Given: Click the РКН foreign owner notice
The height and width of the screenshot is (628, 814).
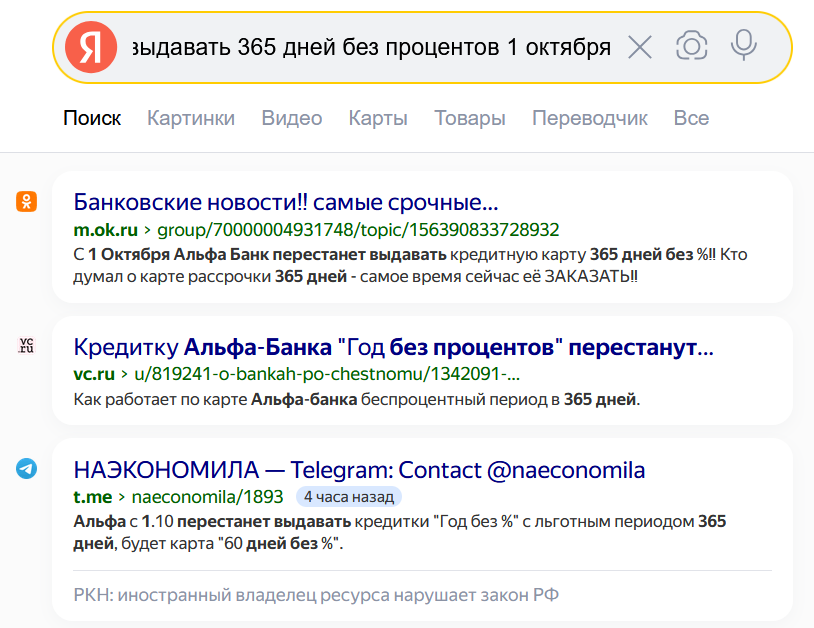Looking at the screenshot, I should point(316,595).
